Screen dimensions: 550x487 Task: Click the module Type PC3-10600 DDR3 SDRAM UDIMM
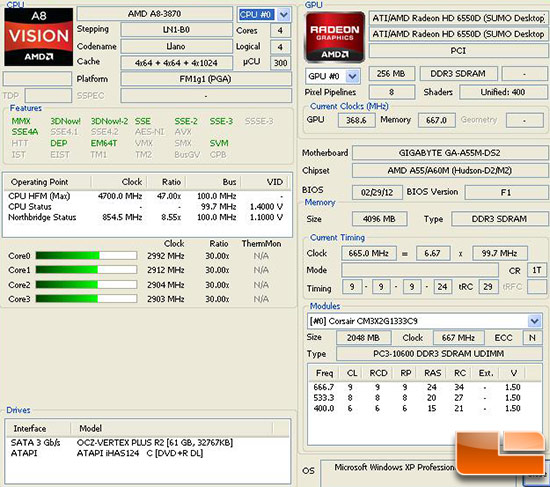tap(439, 354)
